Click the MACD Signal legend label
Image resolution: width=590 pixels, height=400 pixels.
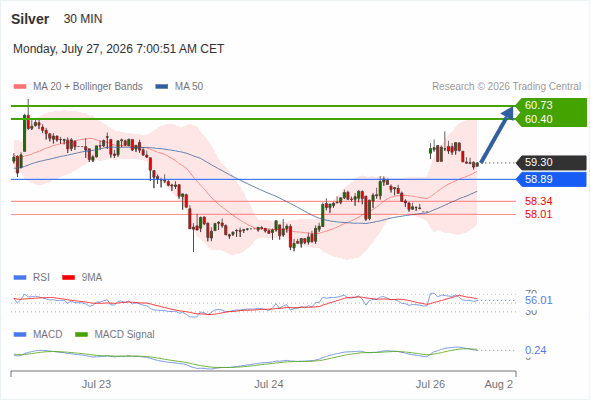point(125,335)
